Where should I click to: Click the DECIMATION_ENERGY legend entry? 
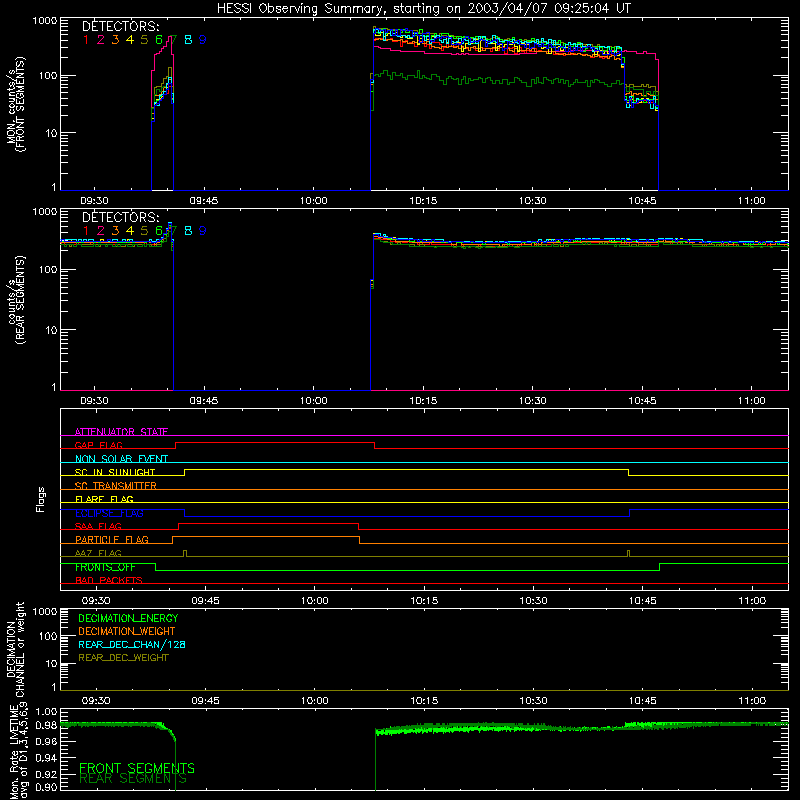[128, 618]
